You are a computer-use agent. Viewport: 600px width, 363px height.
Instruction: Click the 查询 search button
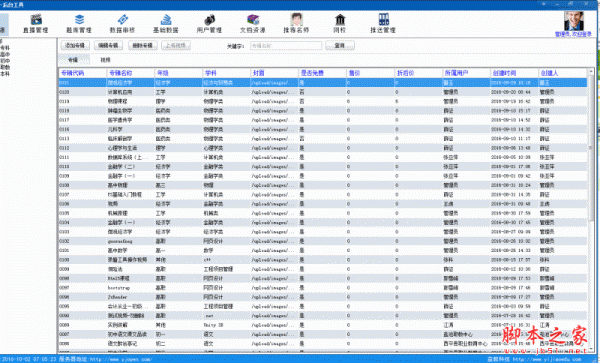(x=340, y=46)
